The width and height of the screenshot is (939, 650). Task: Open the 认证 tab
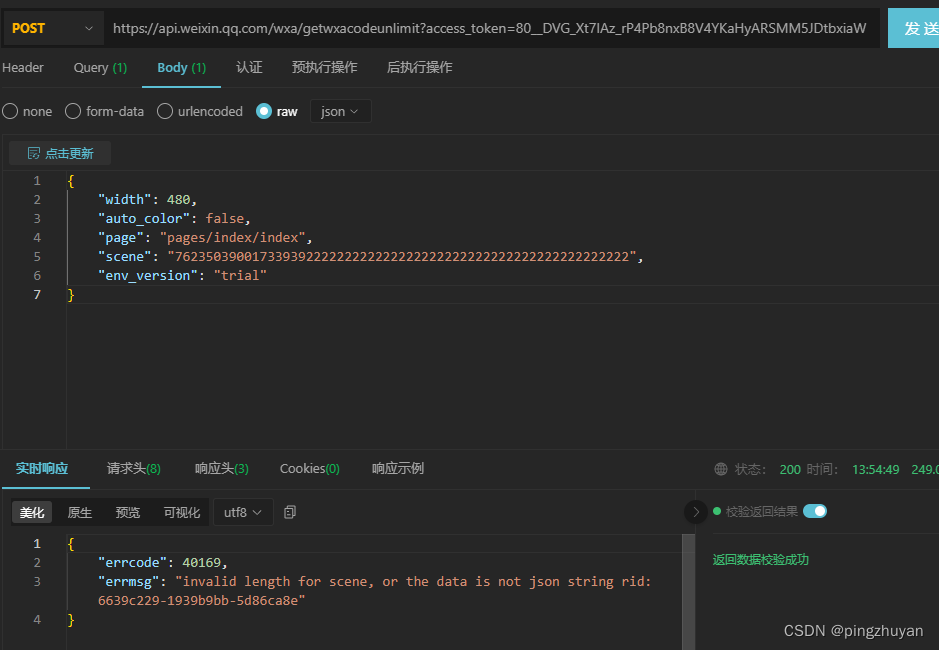click(249, 67)
